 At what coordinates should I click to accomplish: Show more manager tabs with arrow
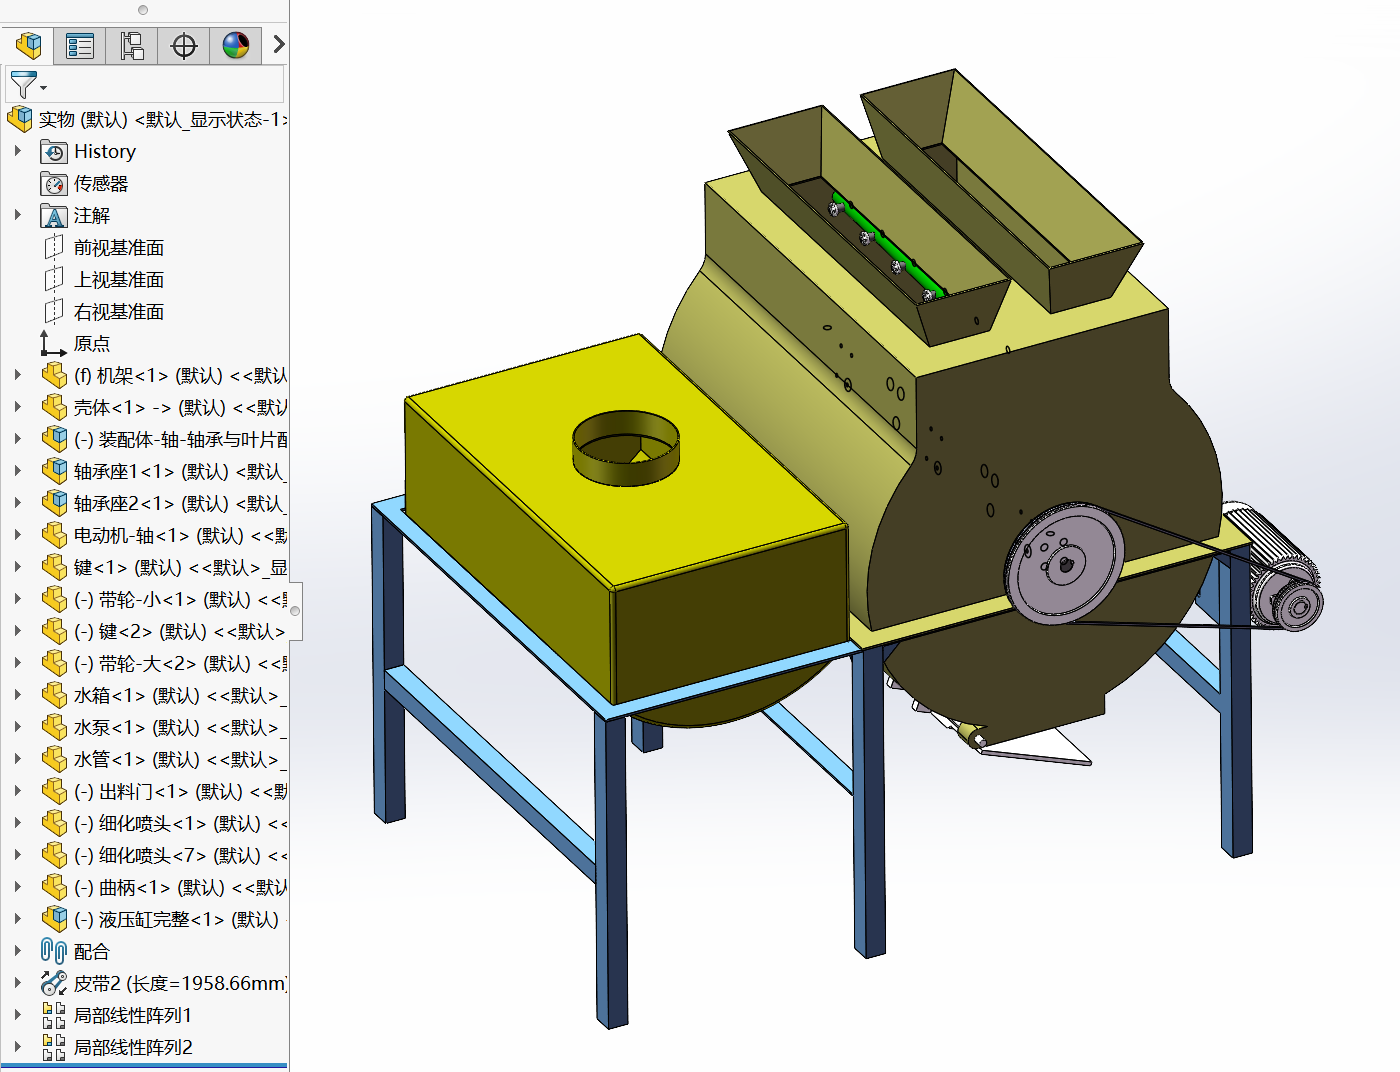(x=279, y=45)
